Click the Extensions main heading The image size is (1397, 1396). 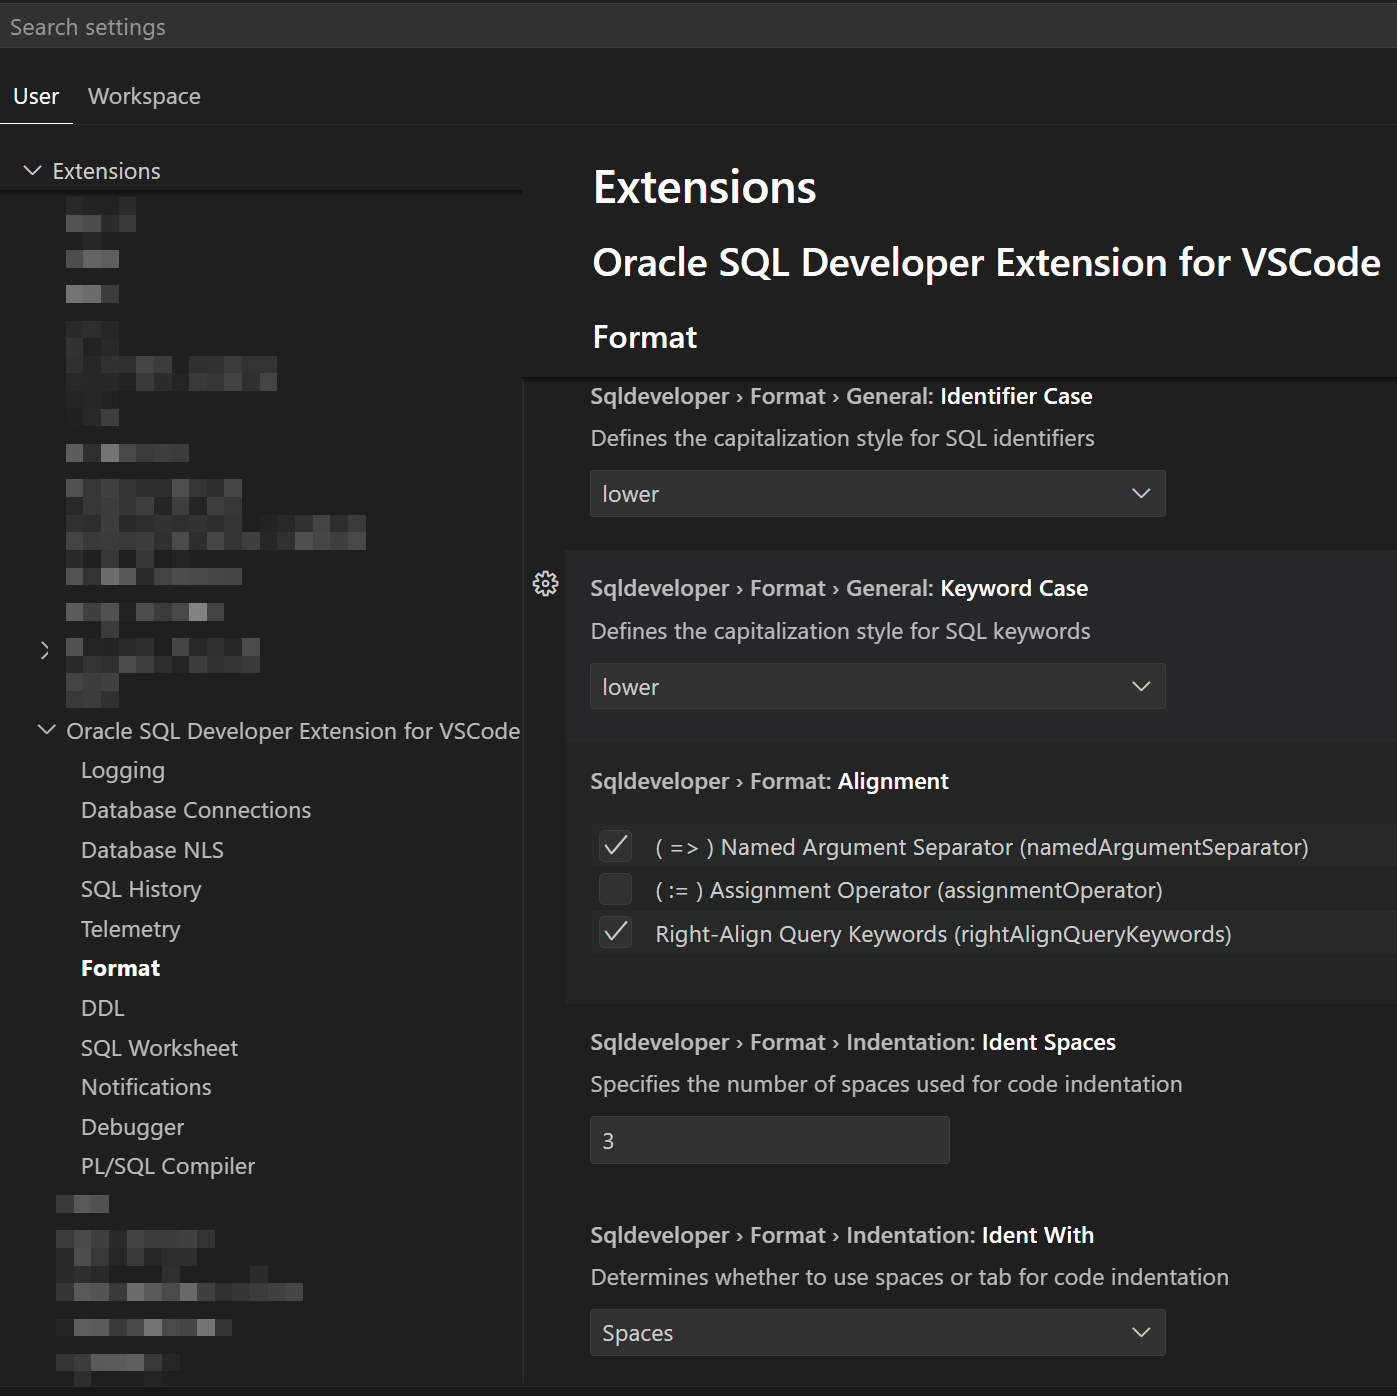click(x=705, y=187)
